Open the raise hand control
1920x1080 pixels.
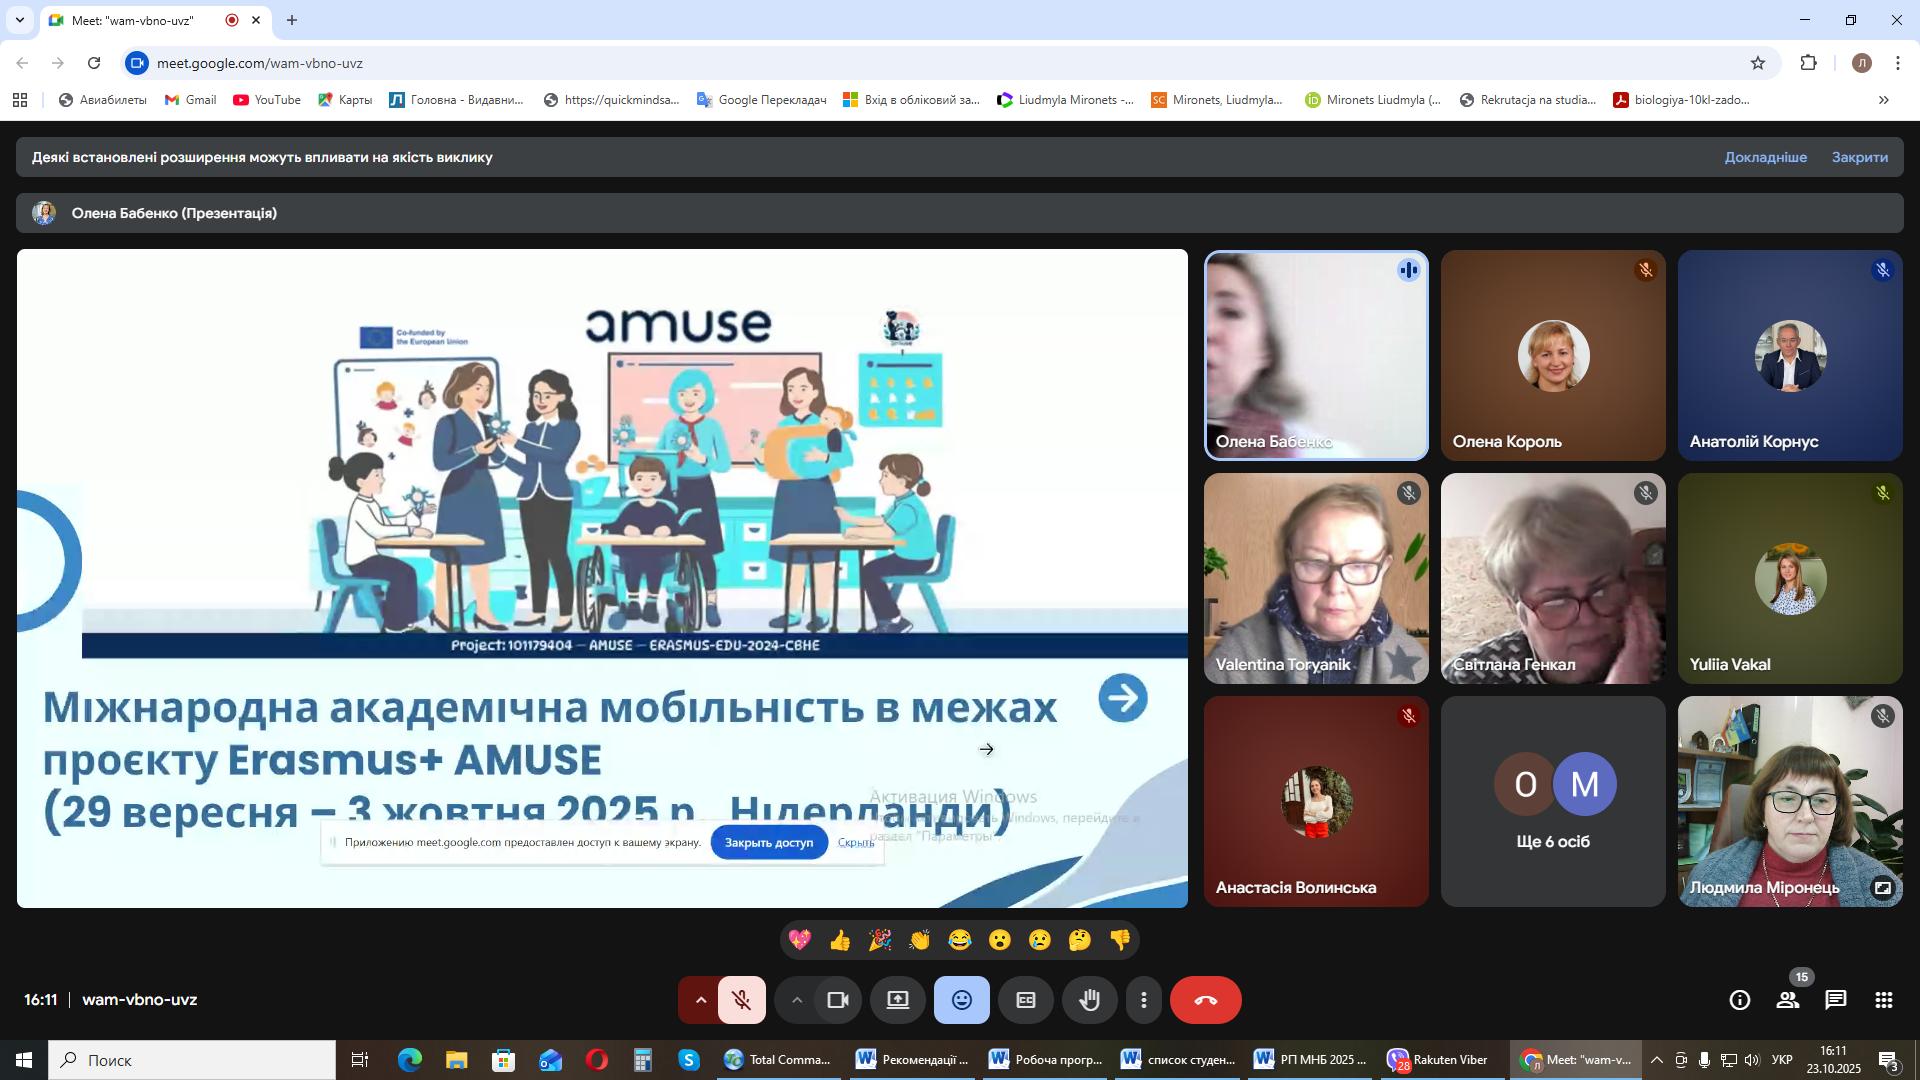coord(1089,1000)
